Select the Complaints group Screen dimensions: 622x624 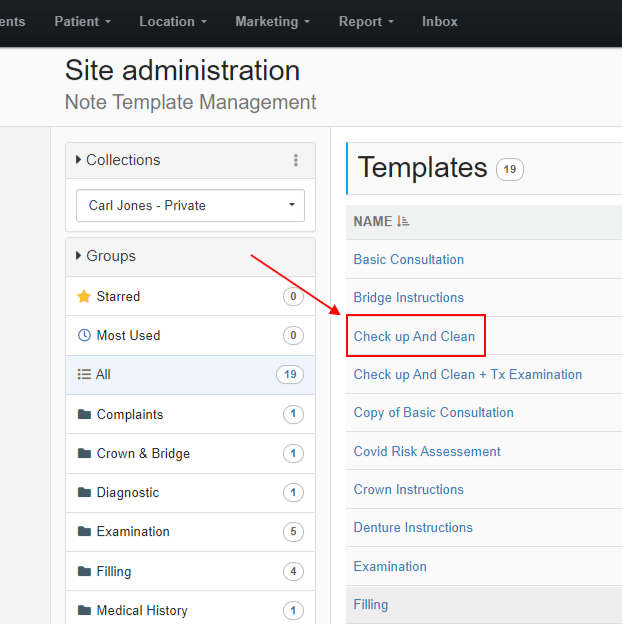(190, 414)
